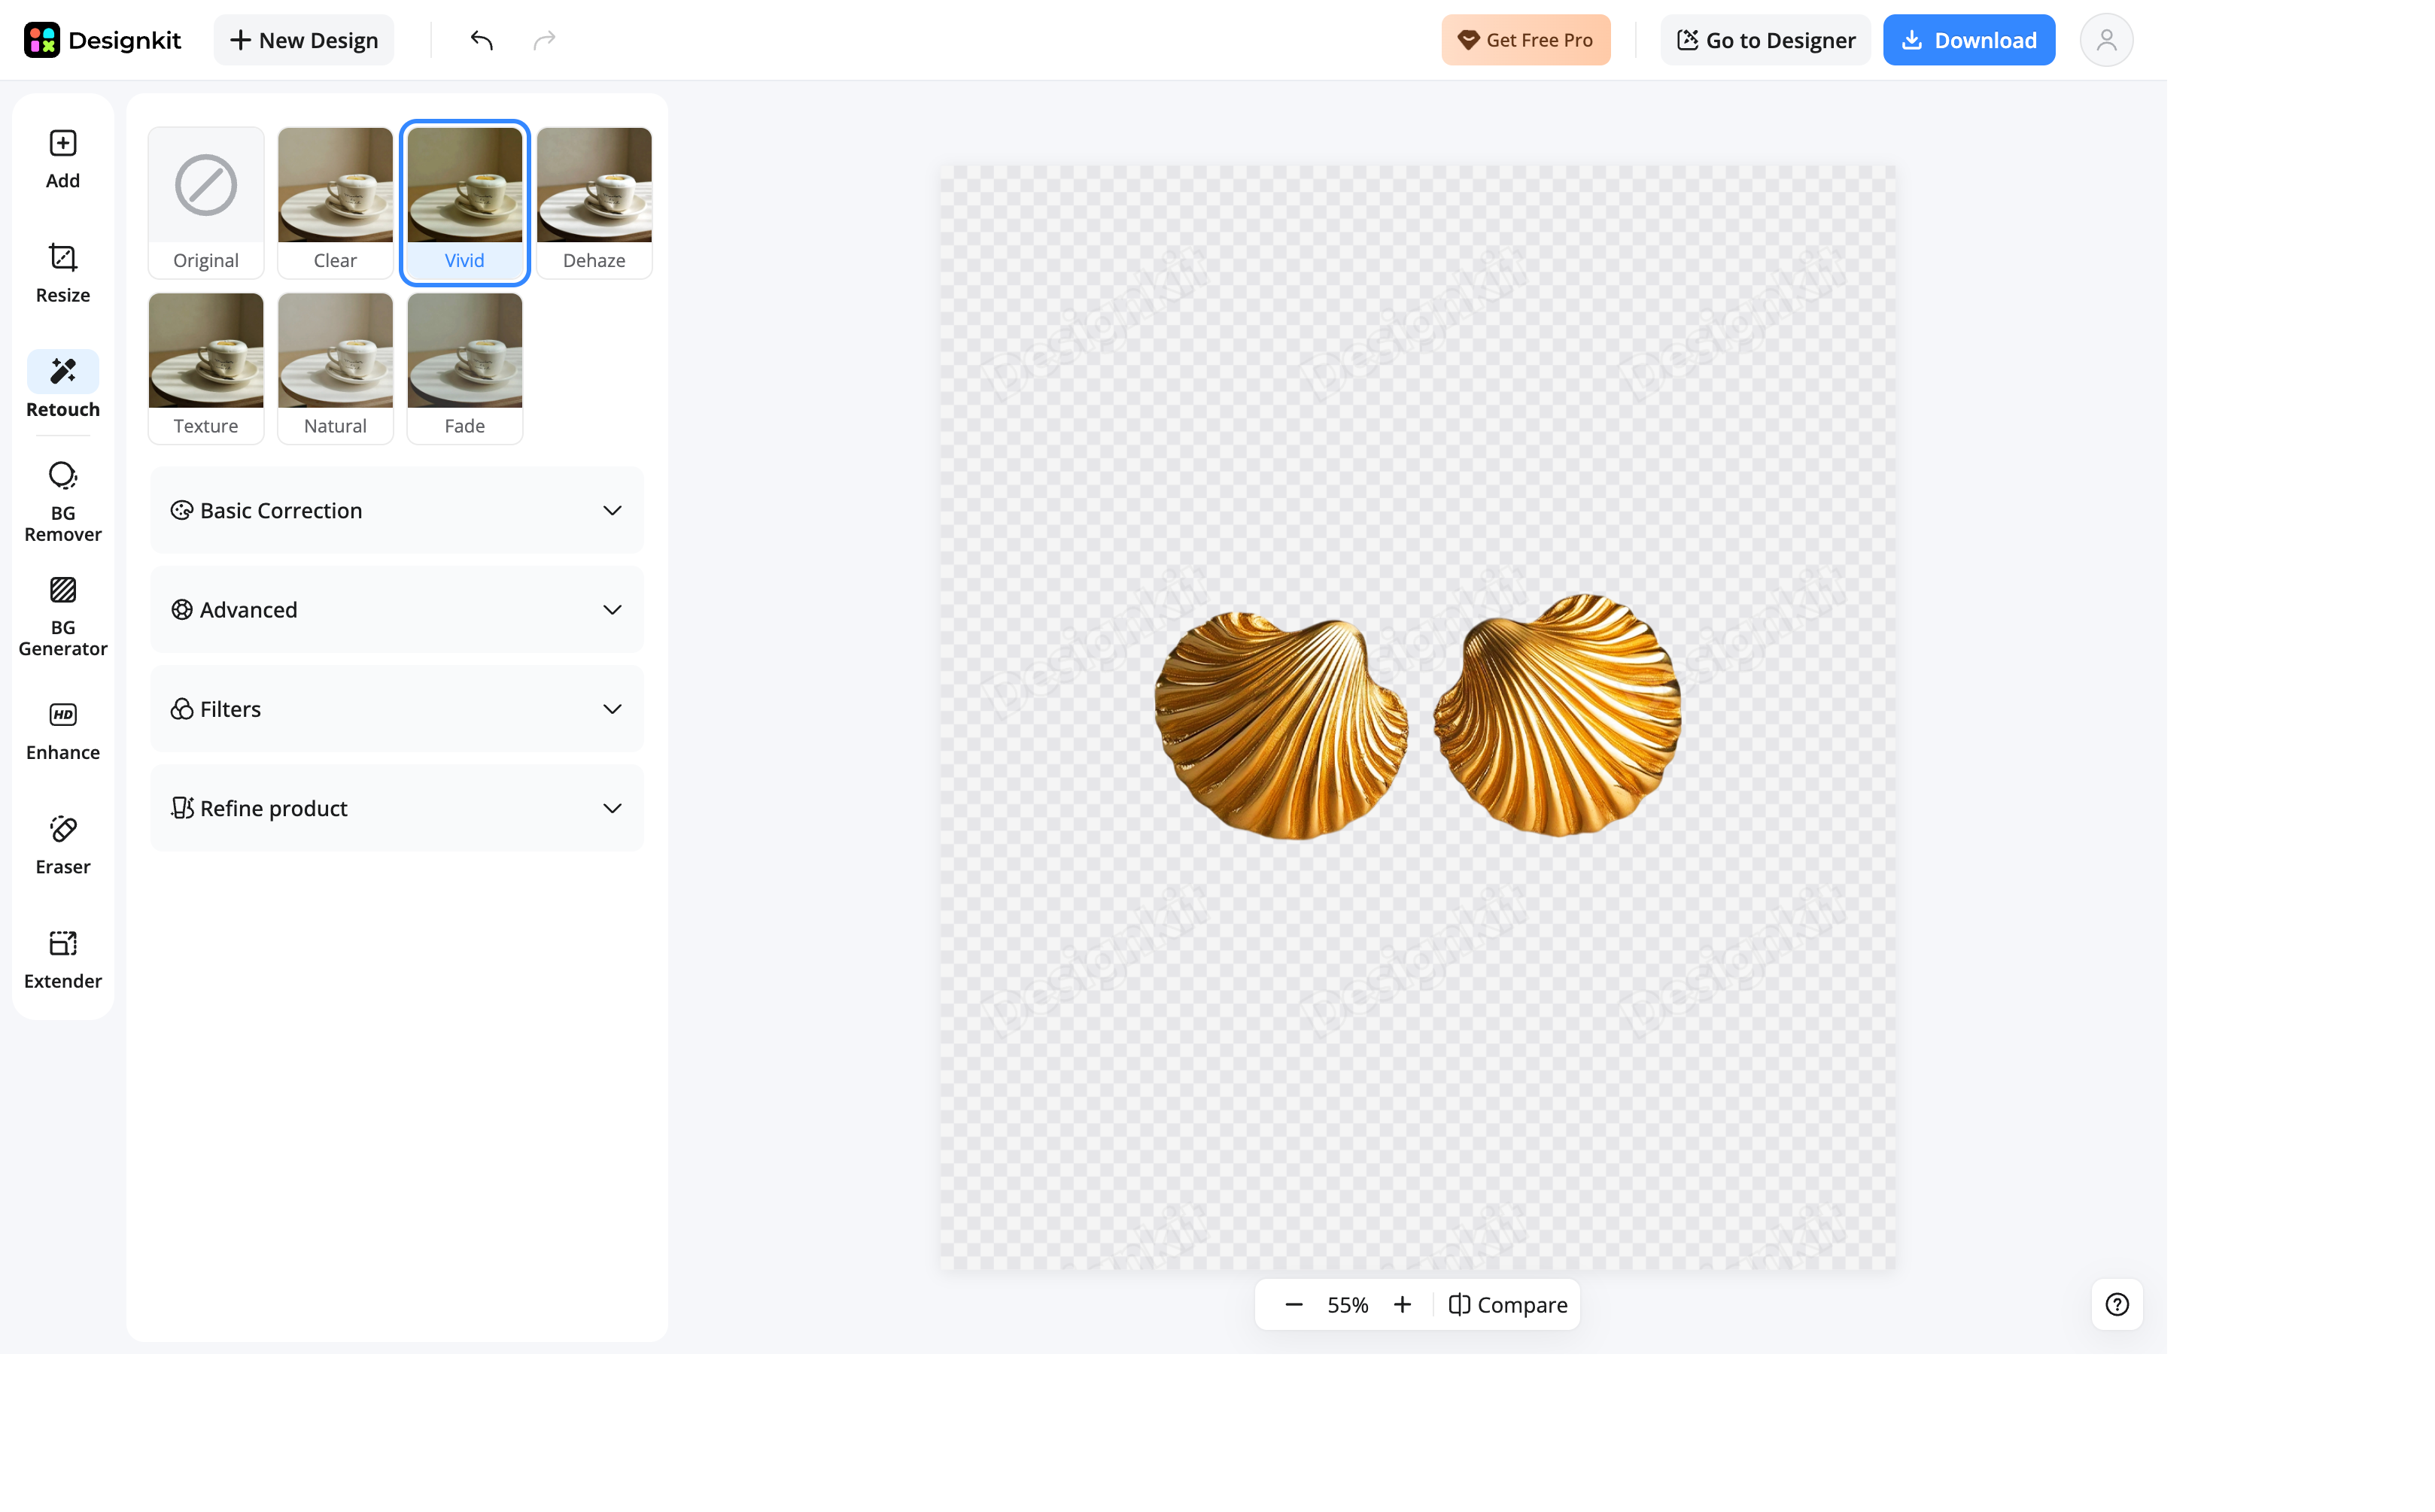Open the help question mark icon
This screenshot has height=1512, width=2435.
click(2117, 1305)
